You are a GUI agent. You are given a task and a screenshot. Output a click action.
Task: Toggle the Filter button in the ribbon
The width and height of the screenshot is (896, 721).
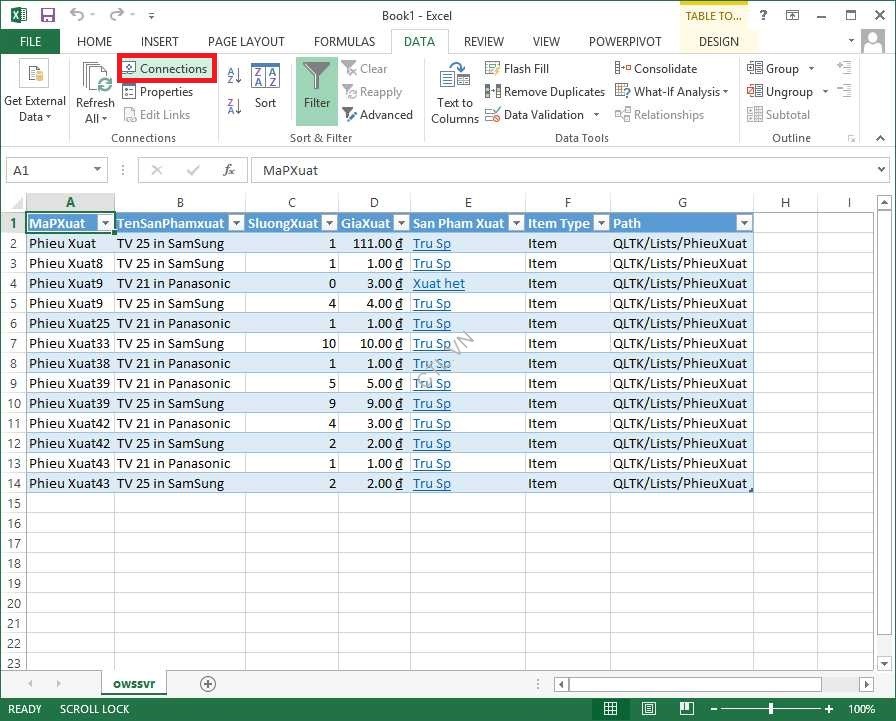tap(317, 86)
